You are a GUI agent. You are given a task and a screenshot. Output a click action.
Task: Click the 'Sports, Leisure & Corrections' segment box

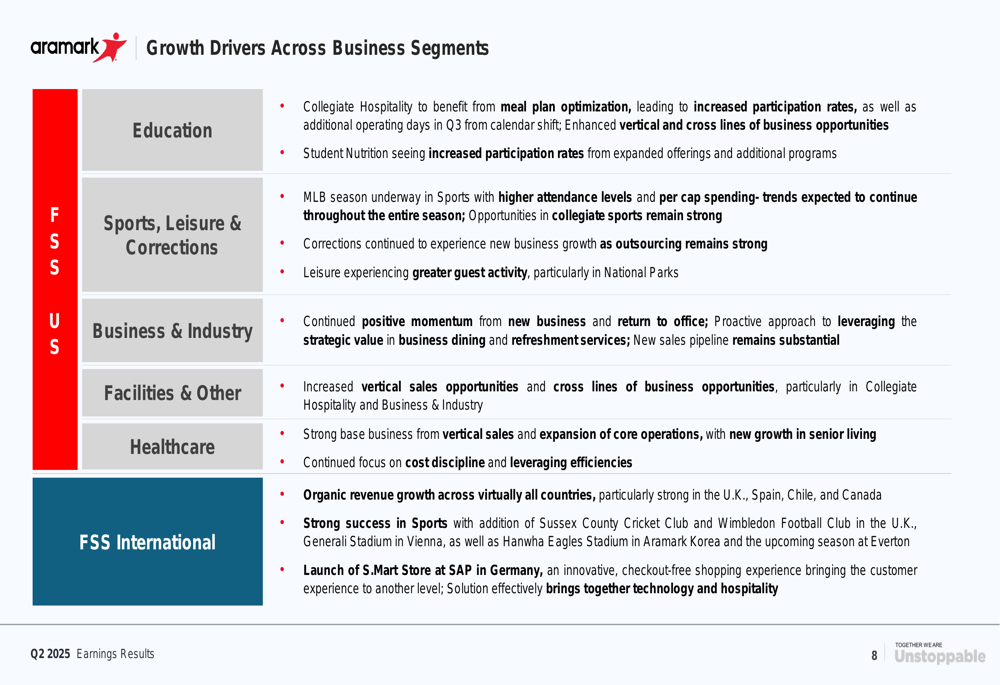[x=172, y=235]
